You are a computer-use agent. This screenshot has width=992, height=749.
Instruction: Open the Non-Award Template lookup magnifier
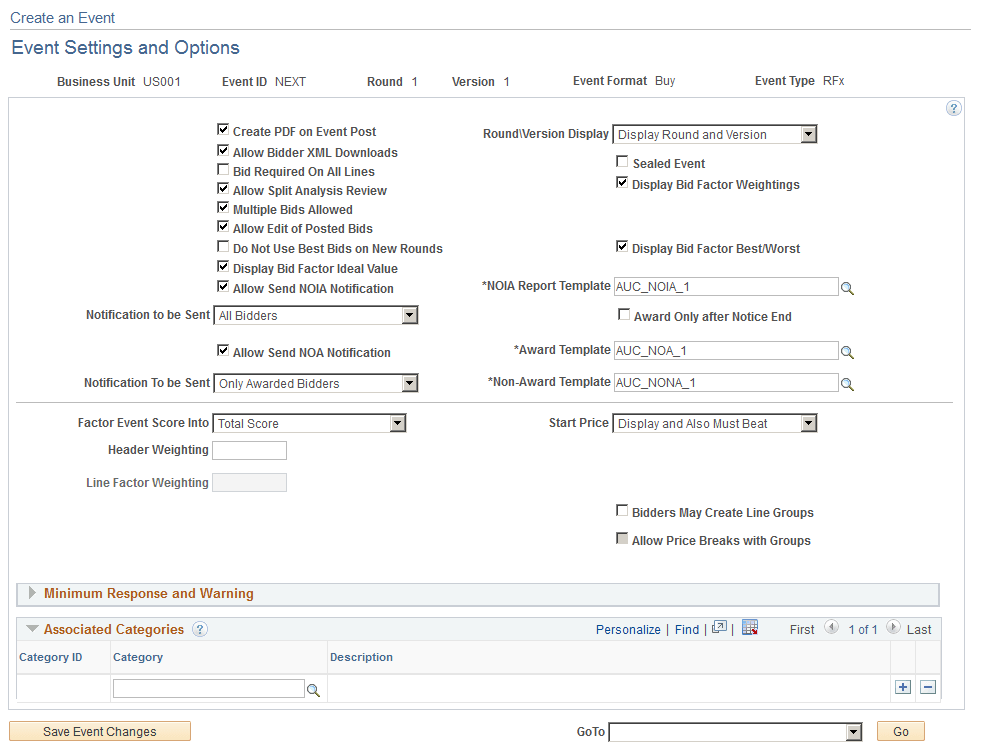tap(848, 383)
